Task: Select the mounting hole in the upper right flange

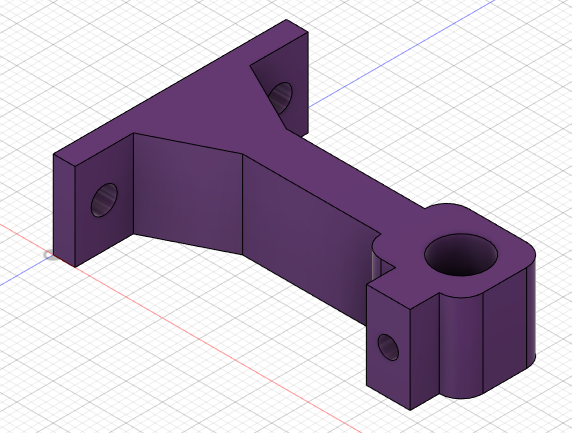Action: tap(281, 97)
